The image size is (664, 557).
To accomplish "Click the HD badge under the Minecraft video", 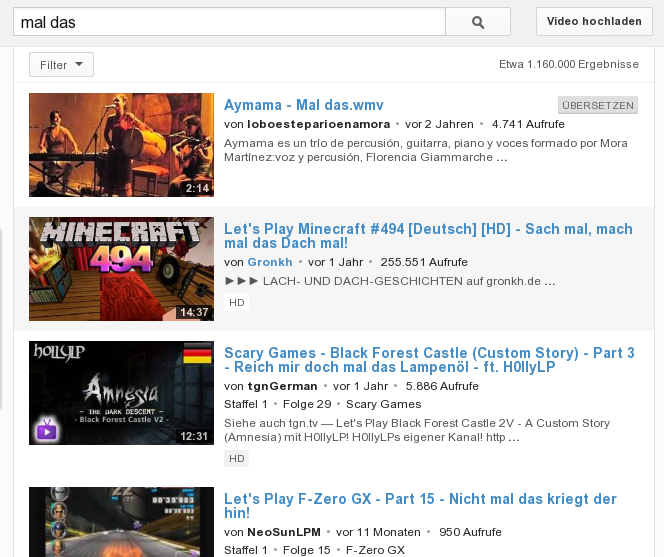I will pyautogui.click(x=237, y=302).
